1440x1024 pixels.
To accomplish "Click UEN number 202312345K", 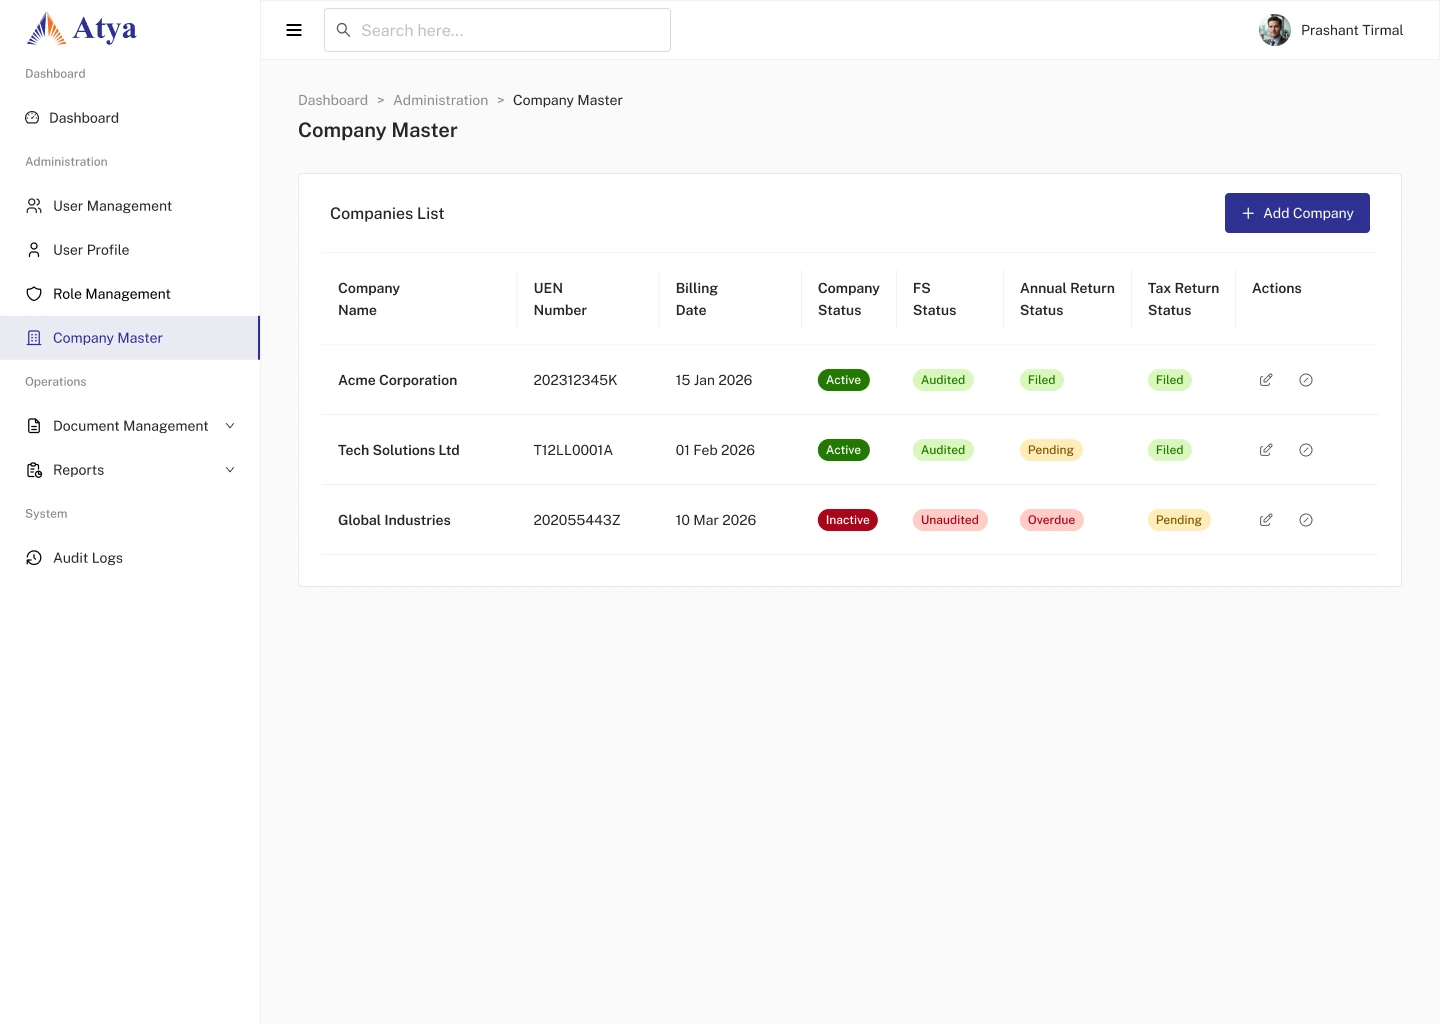I will [576, 380].
